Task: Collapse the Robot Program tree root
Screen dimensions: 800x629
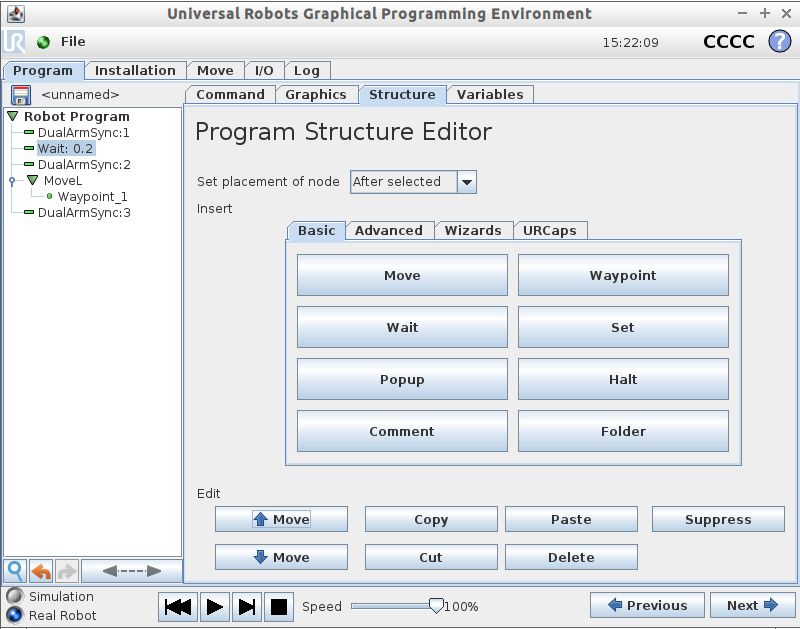Action: 13,116
